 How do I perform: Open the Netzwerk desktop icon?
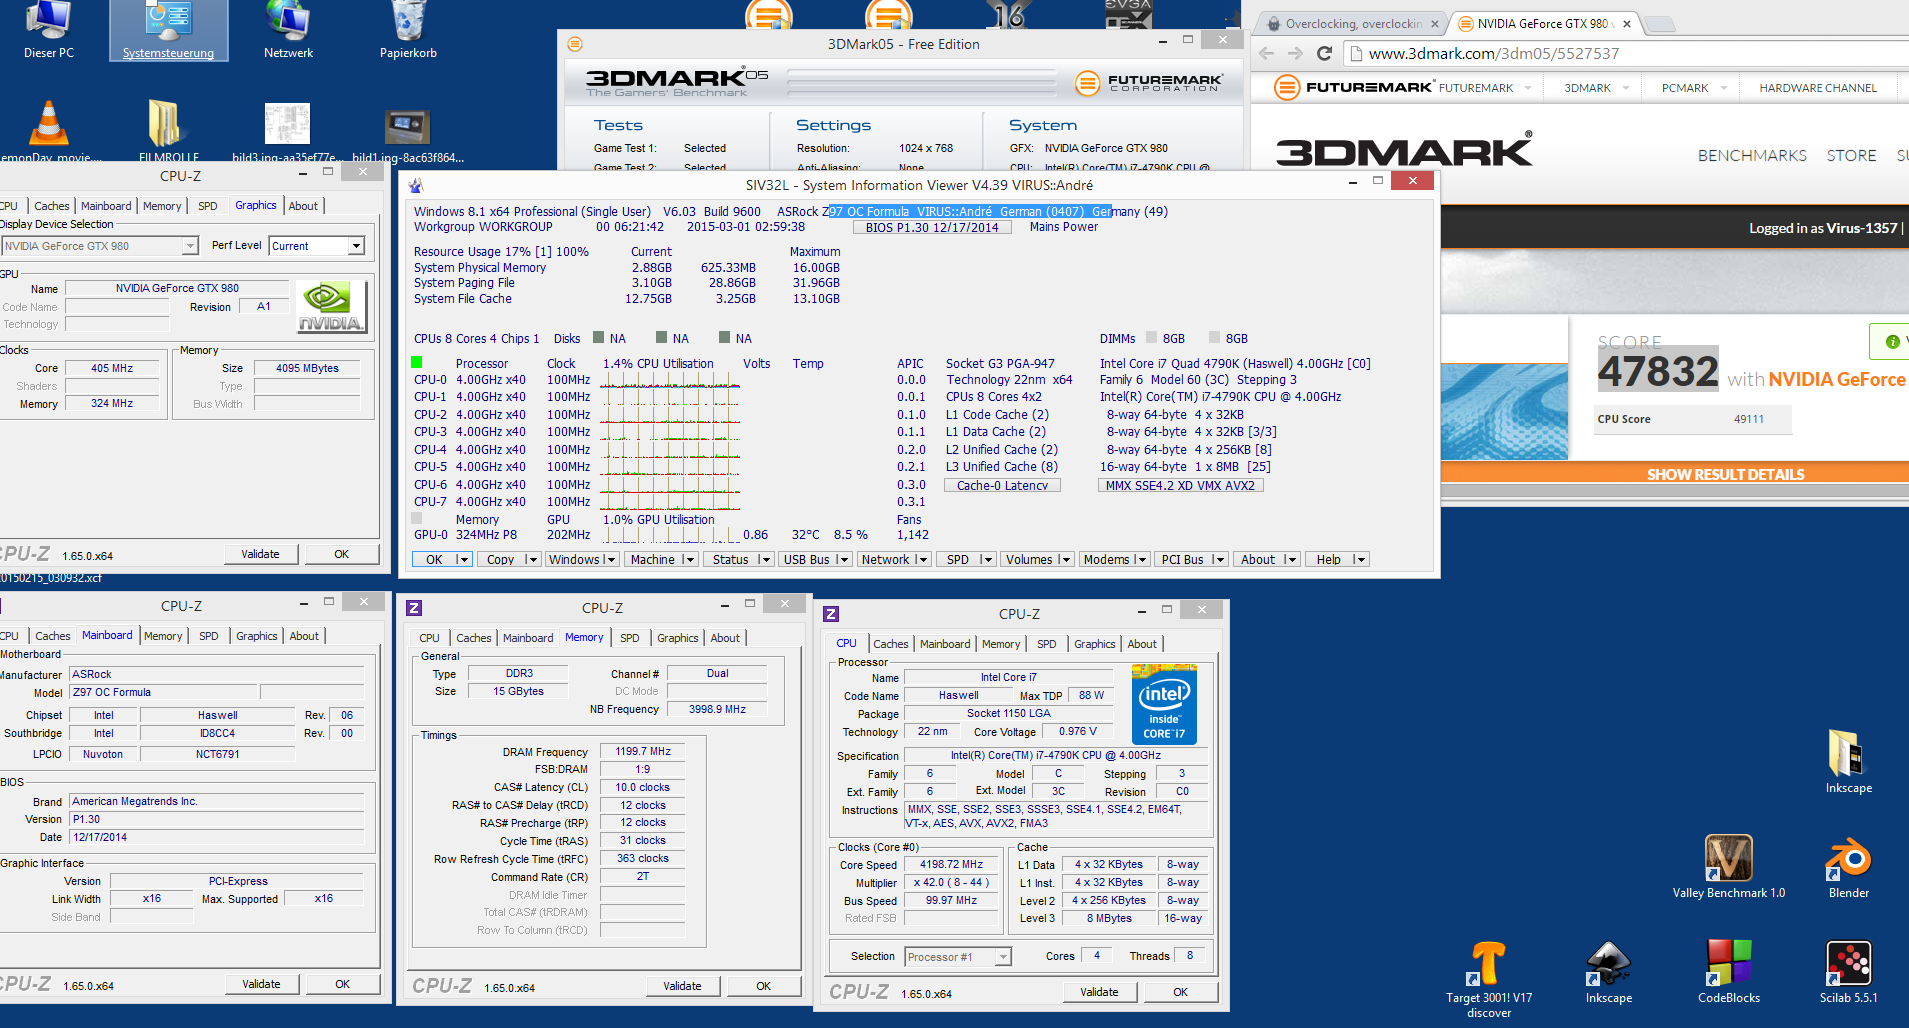pos(288,30)
